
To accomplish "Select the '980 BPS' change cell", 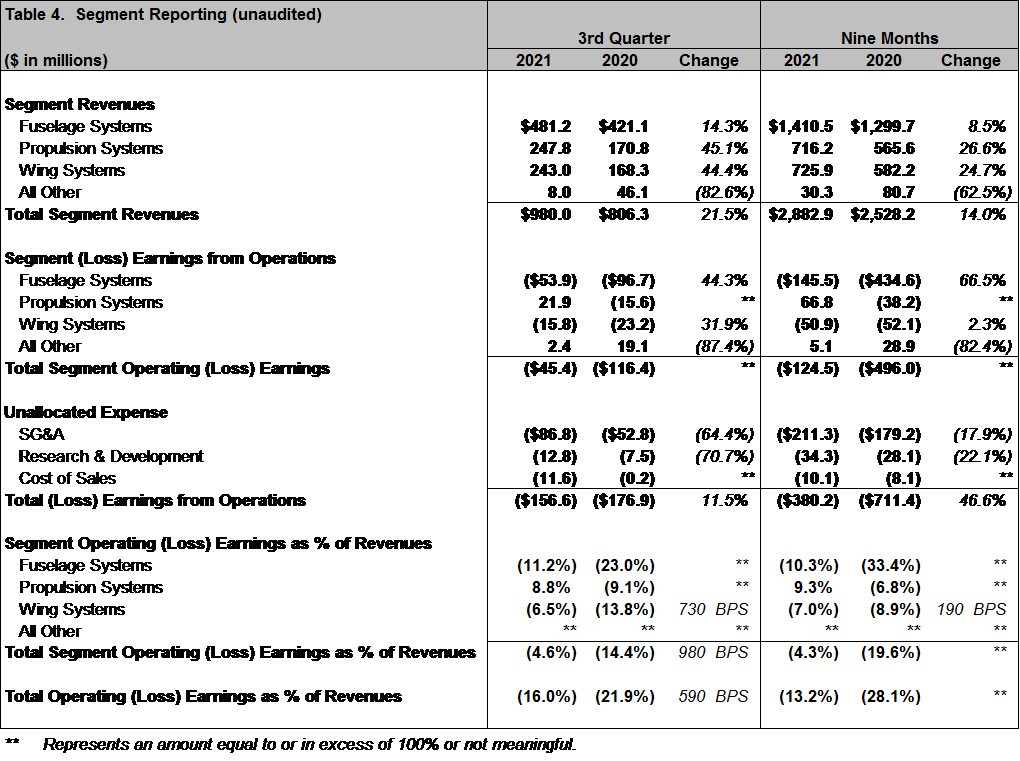I will [713, 652].
